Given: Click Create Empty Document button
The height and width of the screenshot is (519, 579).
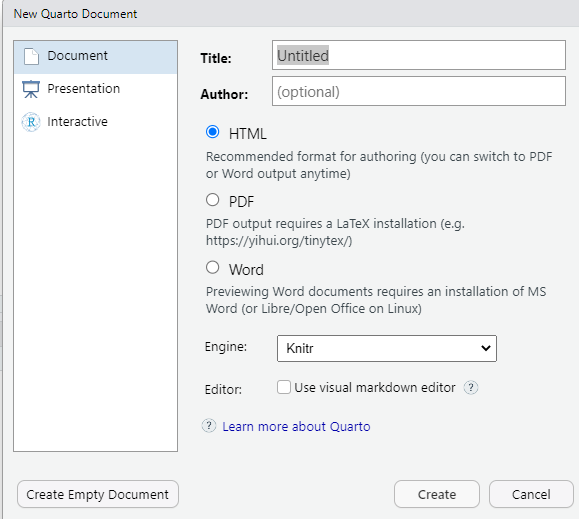Looking at the screenshot, I should 98,494.
